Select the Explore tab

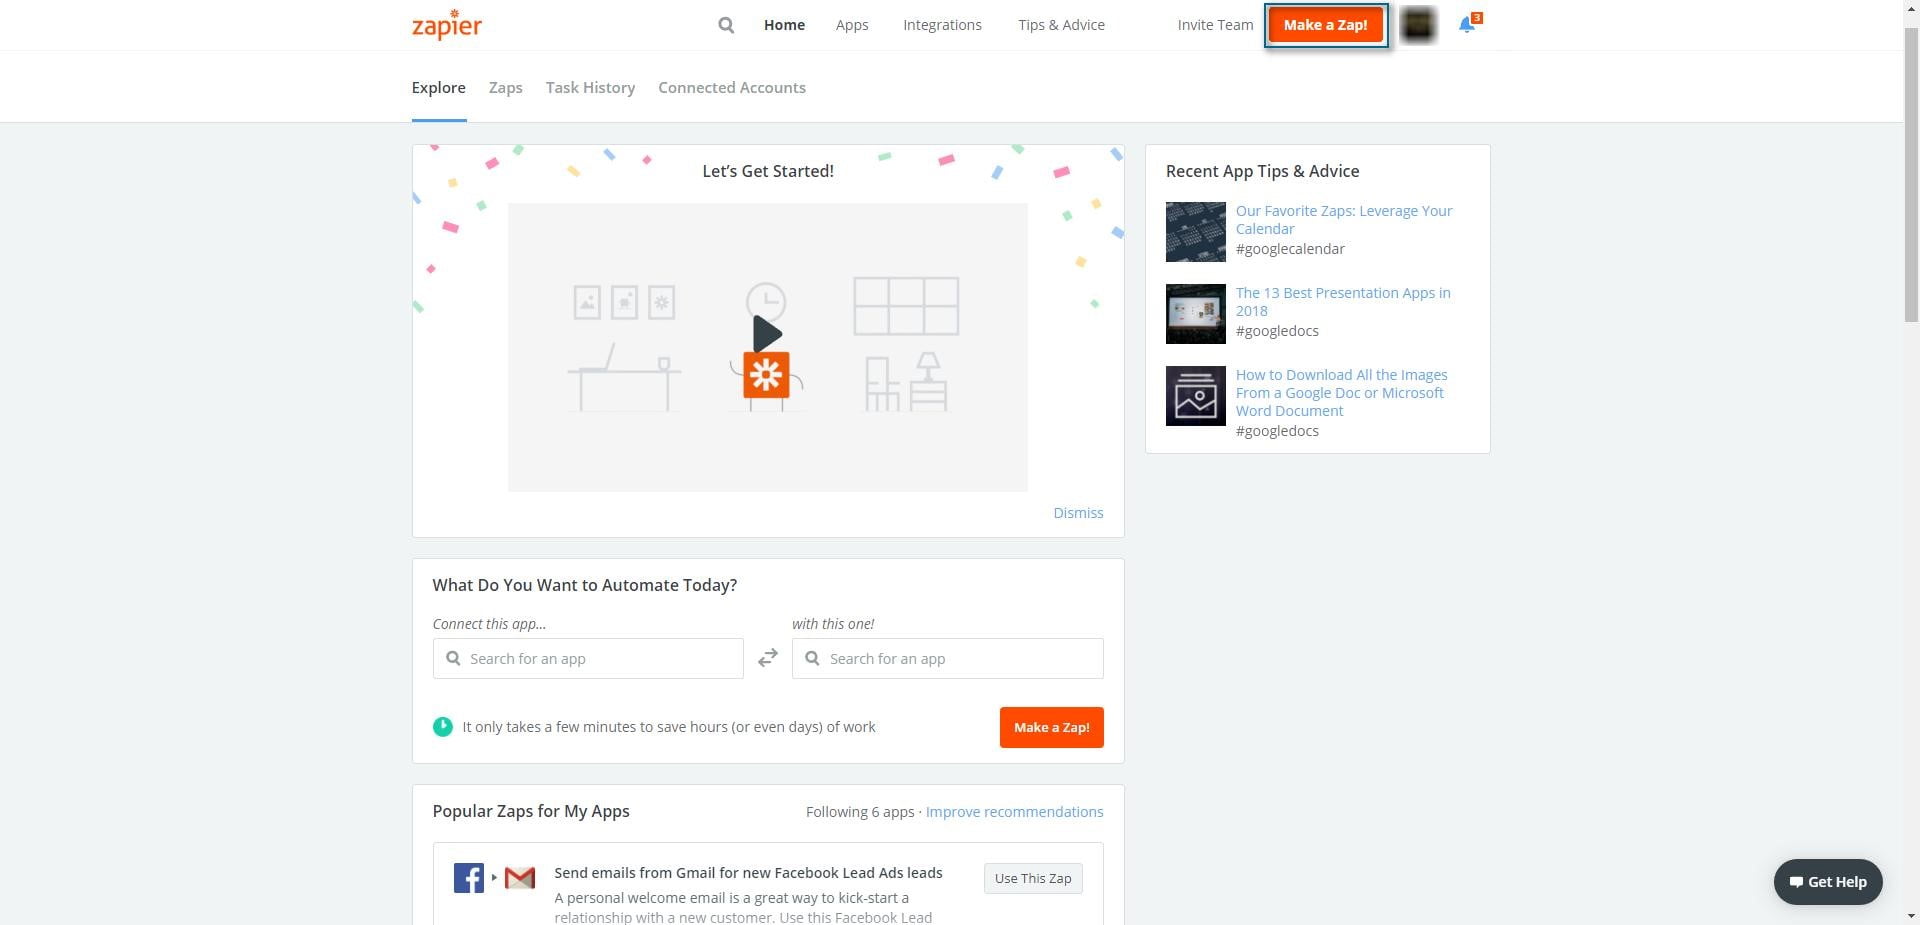point(439,88)
